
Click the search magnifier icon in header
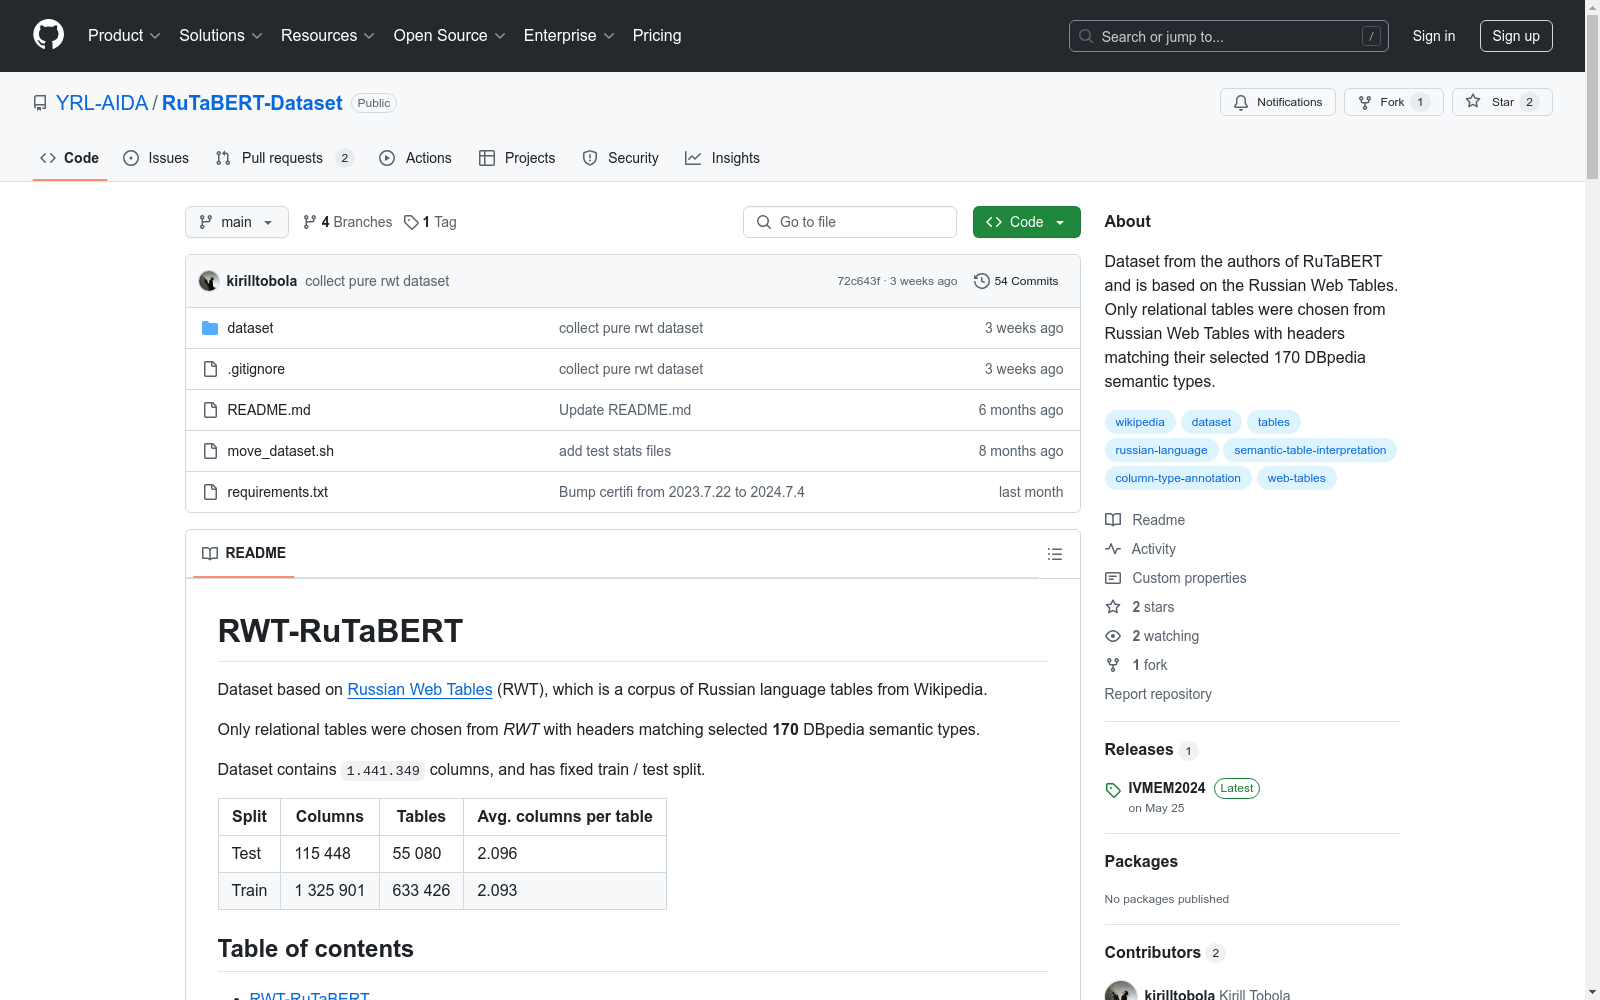[1086, 36]
